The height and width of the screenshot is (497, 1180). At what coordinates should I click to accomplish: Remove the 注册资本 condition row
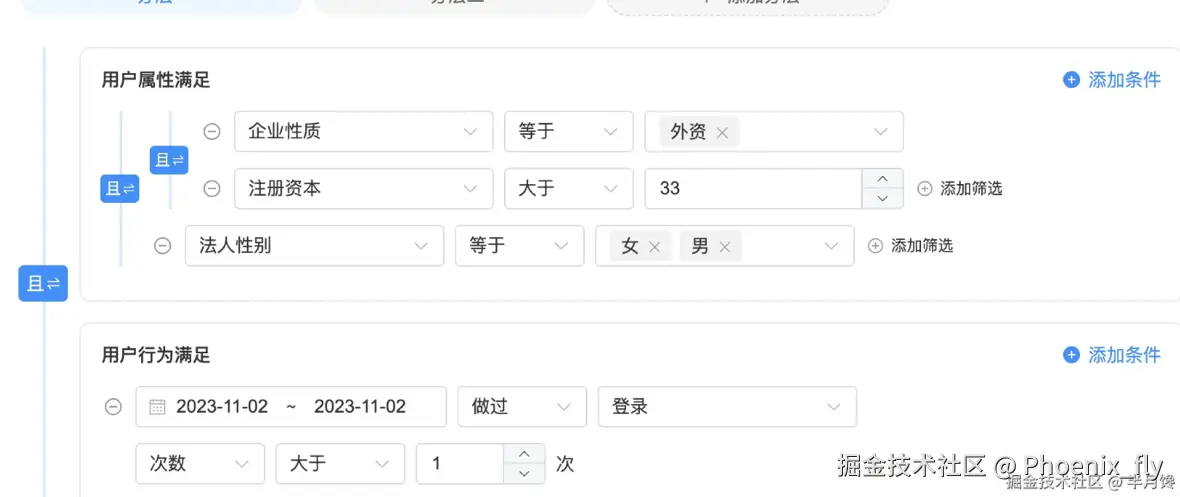pos(212,188)
